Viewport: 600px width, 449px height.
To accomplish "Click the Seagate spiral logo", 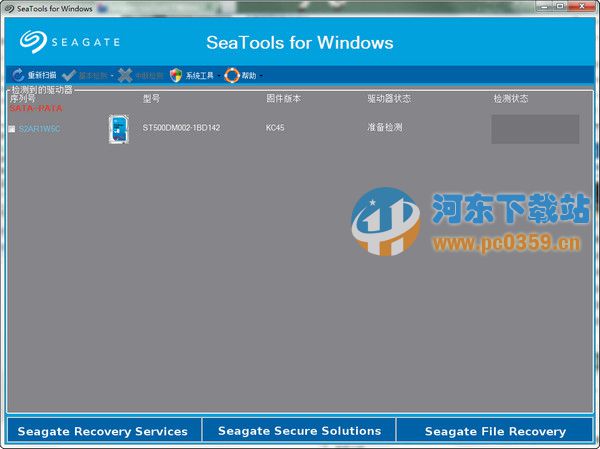I will (33, 41).
